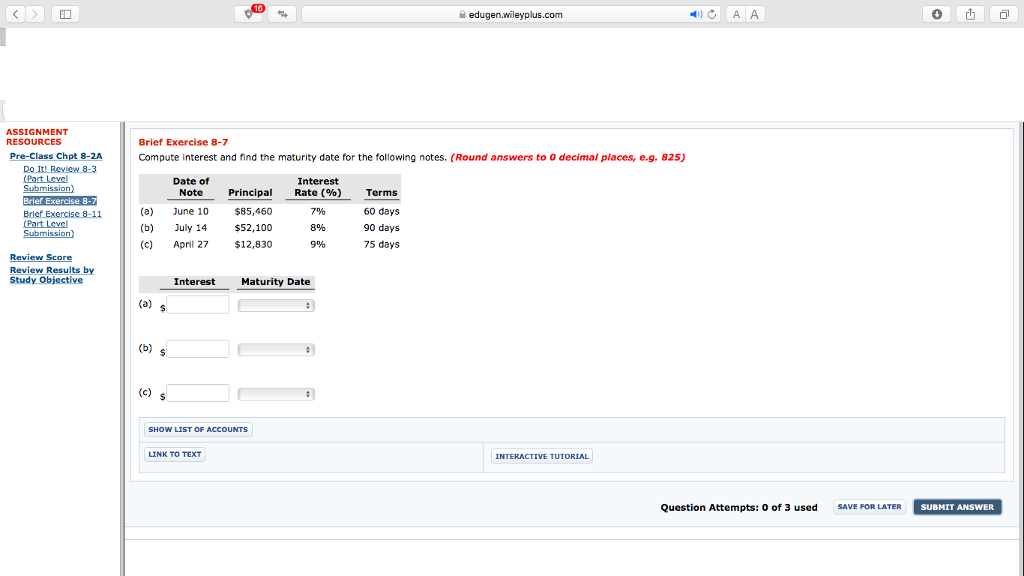
Task: Go back with Safari back arrow
Action: click(x=16, y=14)
